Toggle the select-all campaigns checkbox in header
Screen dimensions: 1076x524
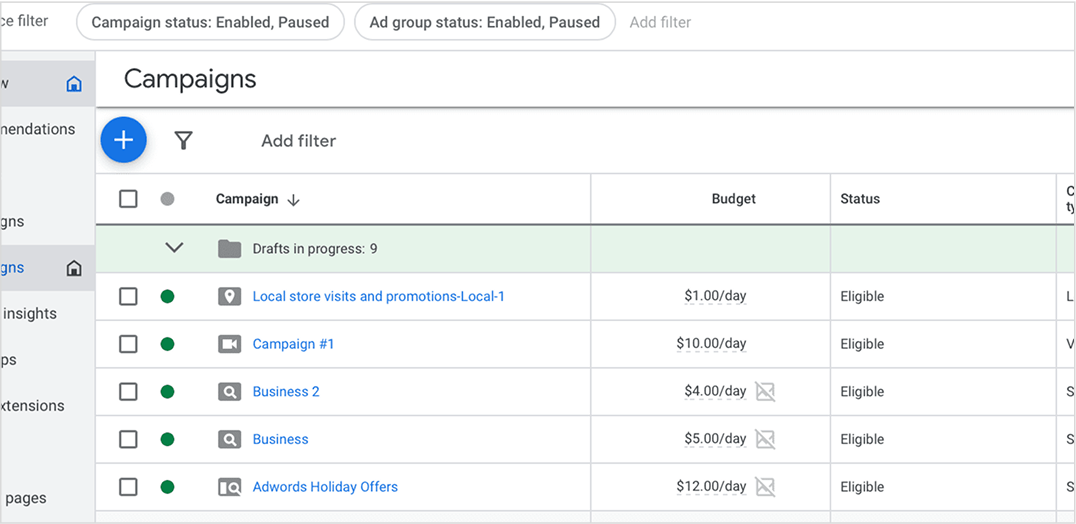point(128,199)
